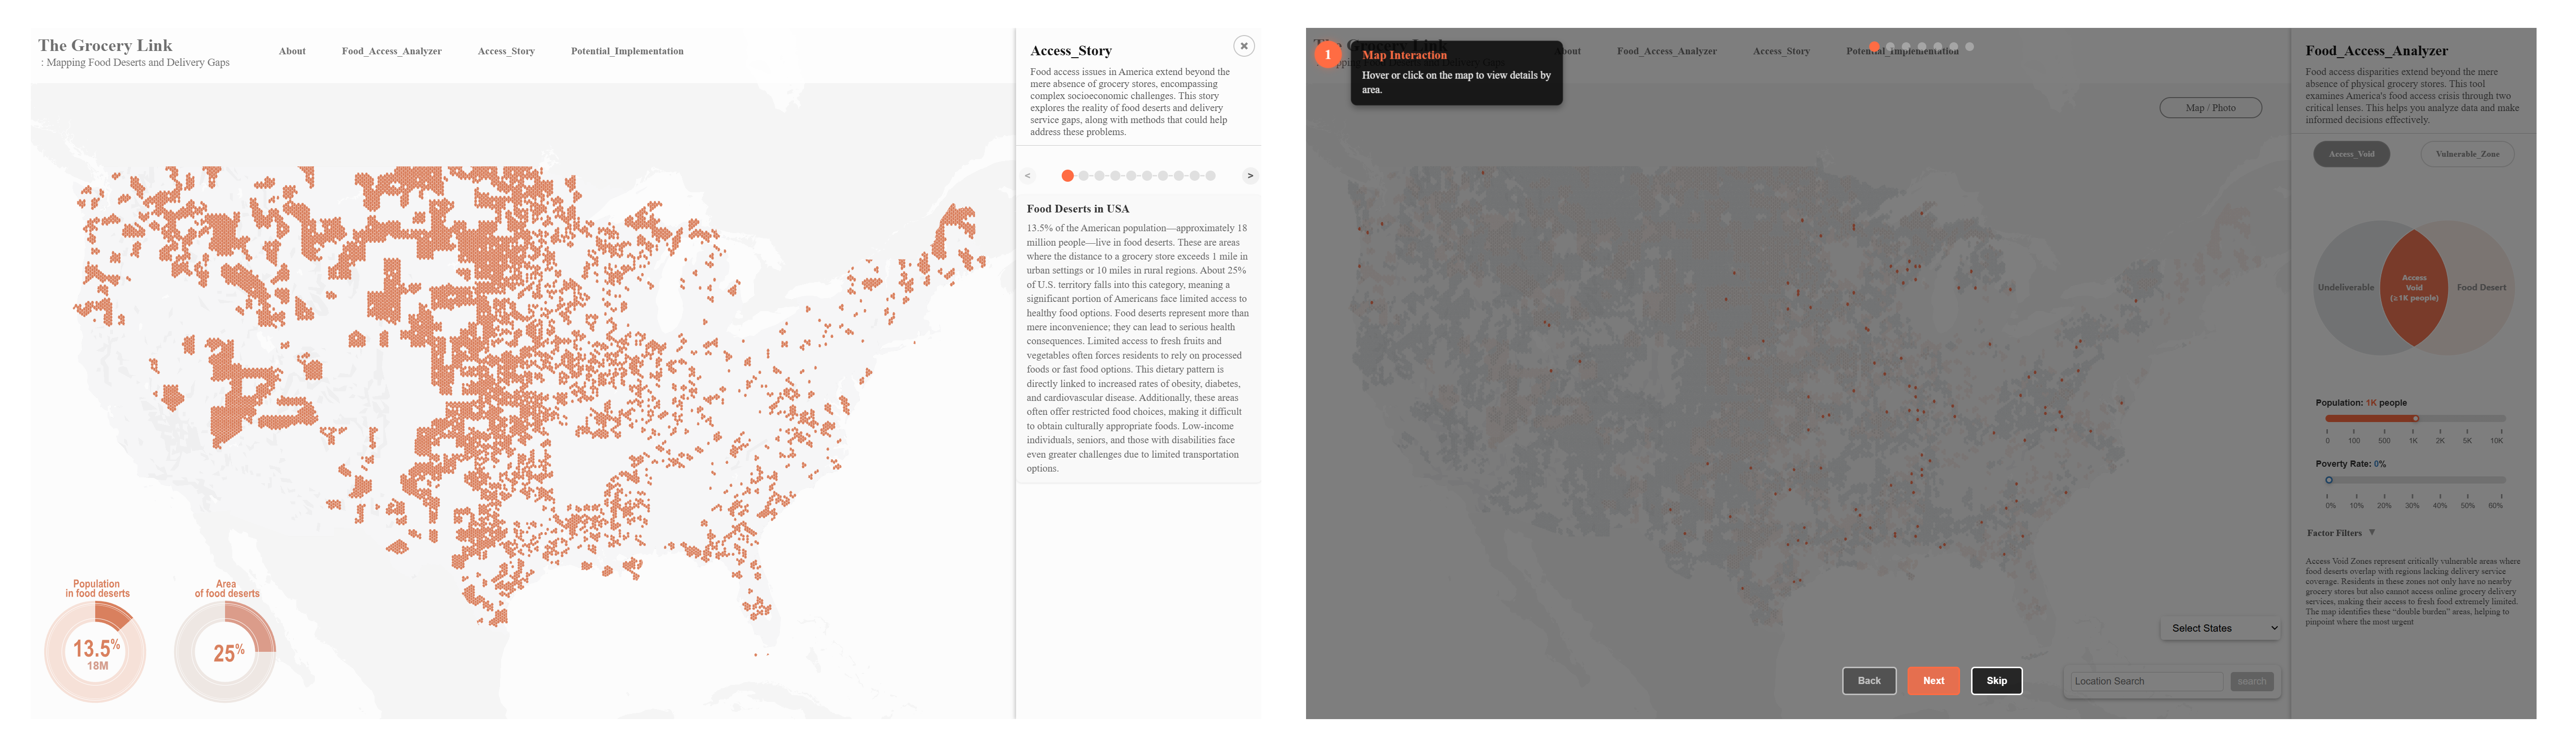Select Access_Story in the left screen nav
The image size is (2576, 747).
[506, 51]
